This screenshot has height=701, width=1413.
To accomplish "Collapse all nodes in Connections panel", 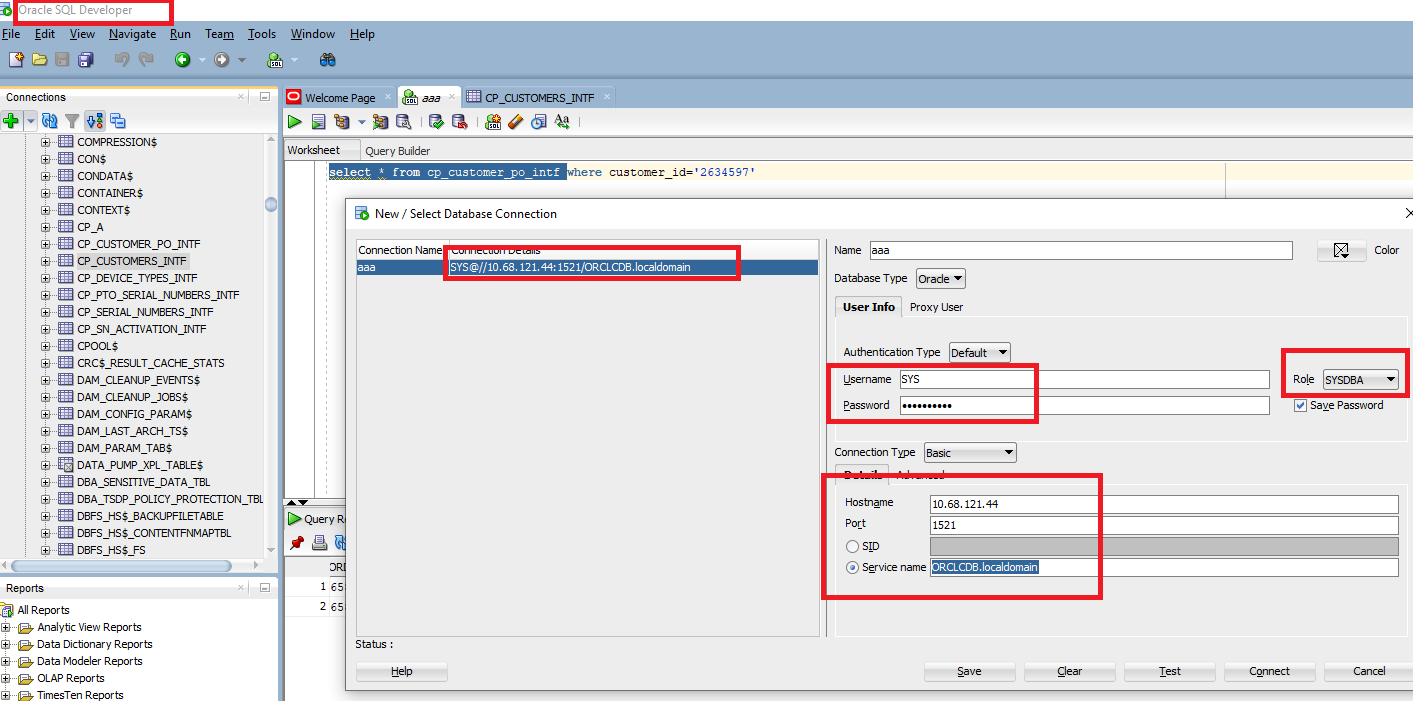I will coord(118,121).
